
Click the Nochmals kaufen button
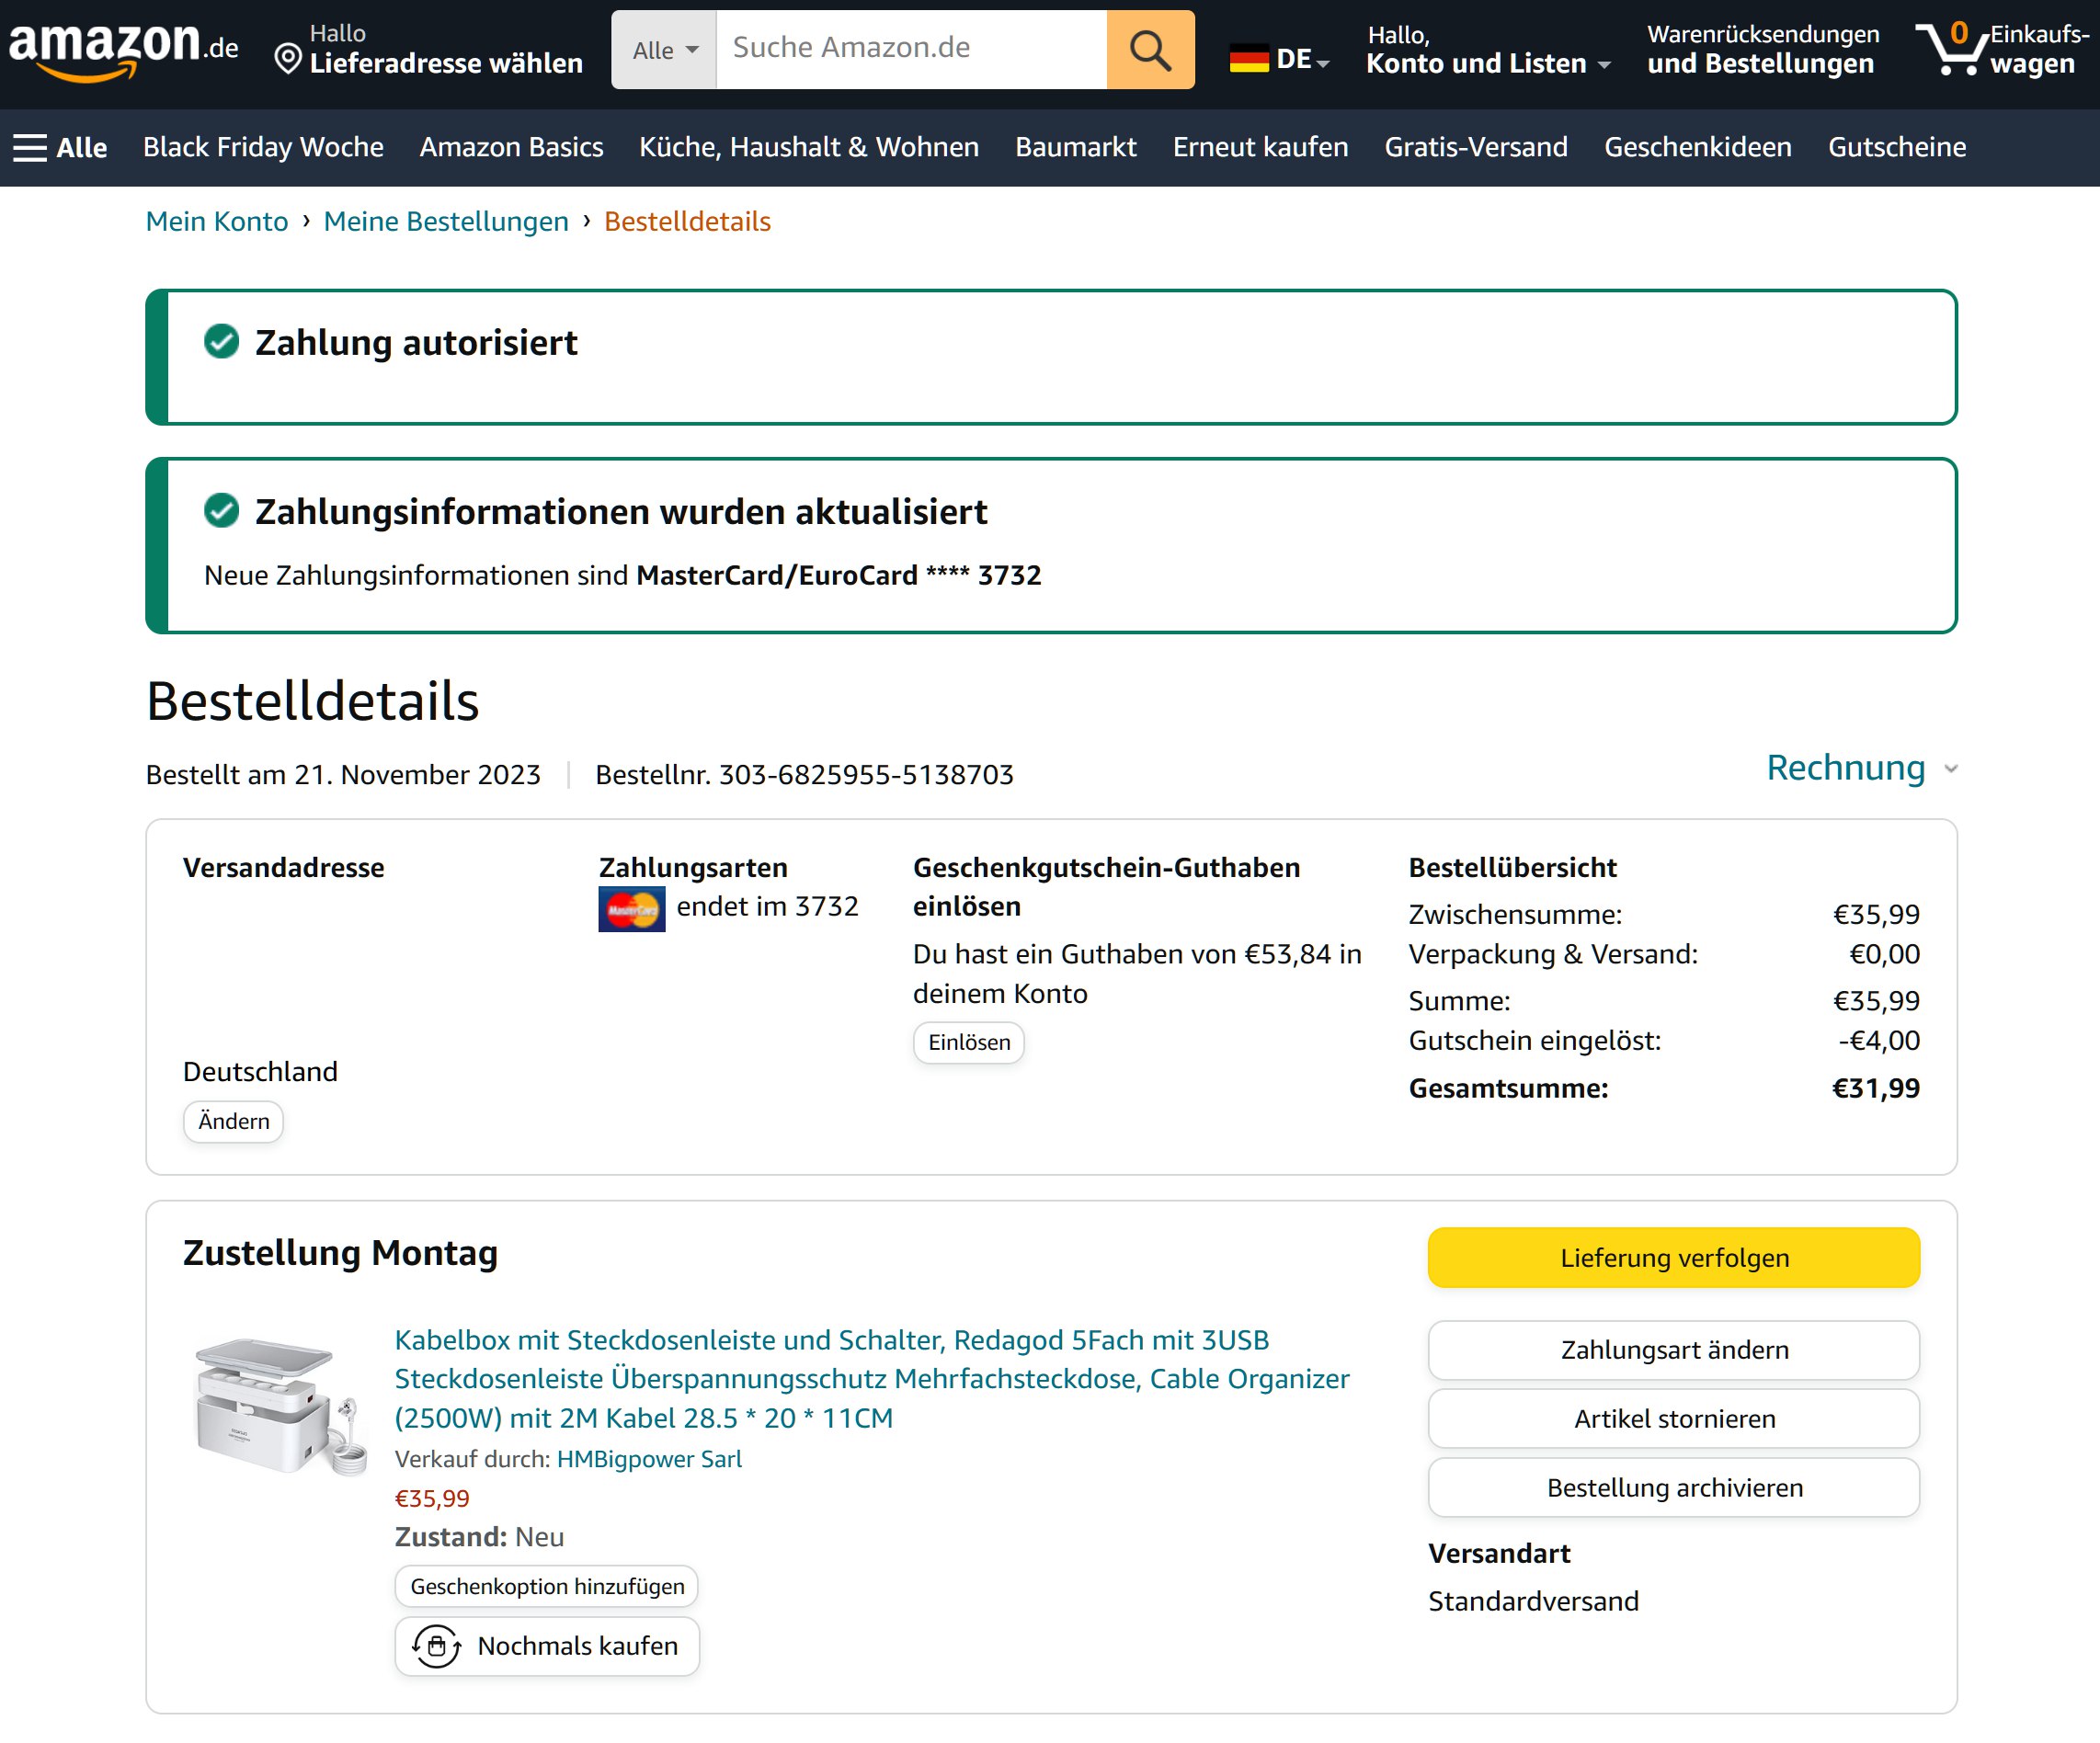pos(547,1645)
